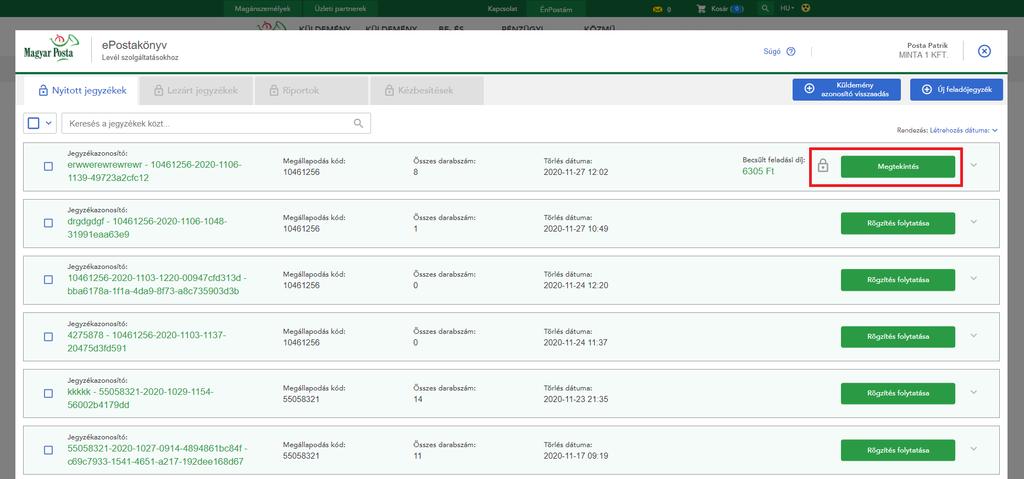Viewport: 1024px width, 479px height.
Task: Click the yellow accessibility icon next to HU
Action: coord(805,8)
